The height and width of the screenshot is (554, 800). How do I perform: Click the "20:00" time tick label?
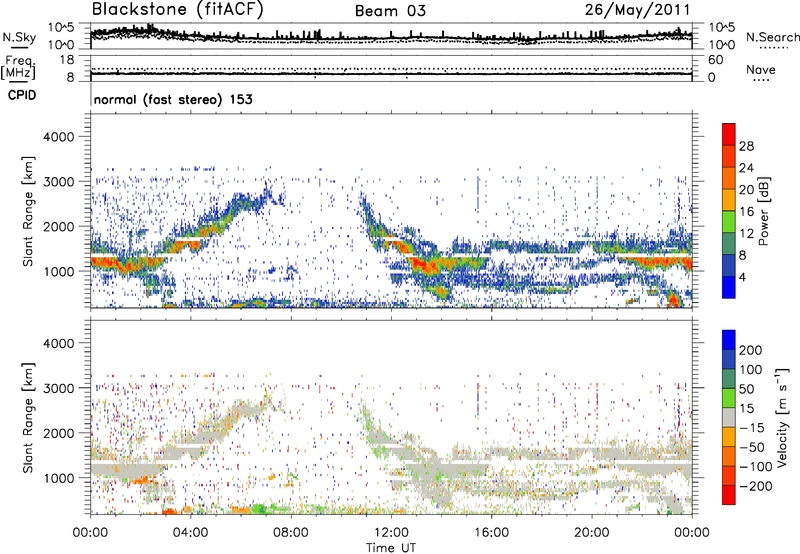point(591,533)
